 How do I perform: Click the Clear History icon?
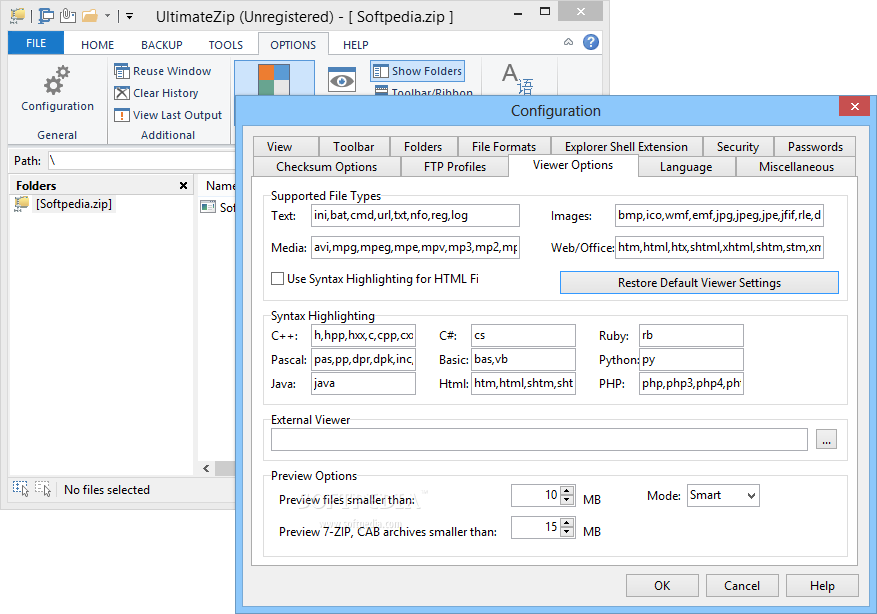(121, 93)
